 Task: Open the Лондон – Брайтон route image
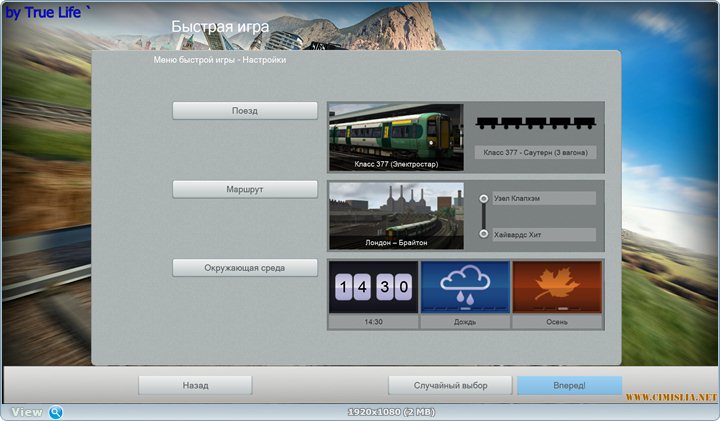pos(396,215)
